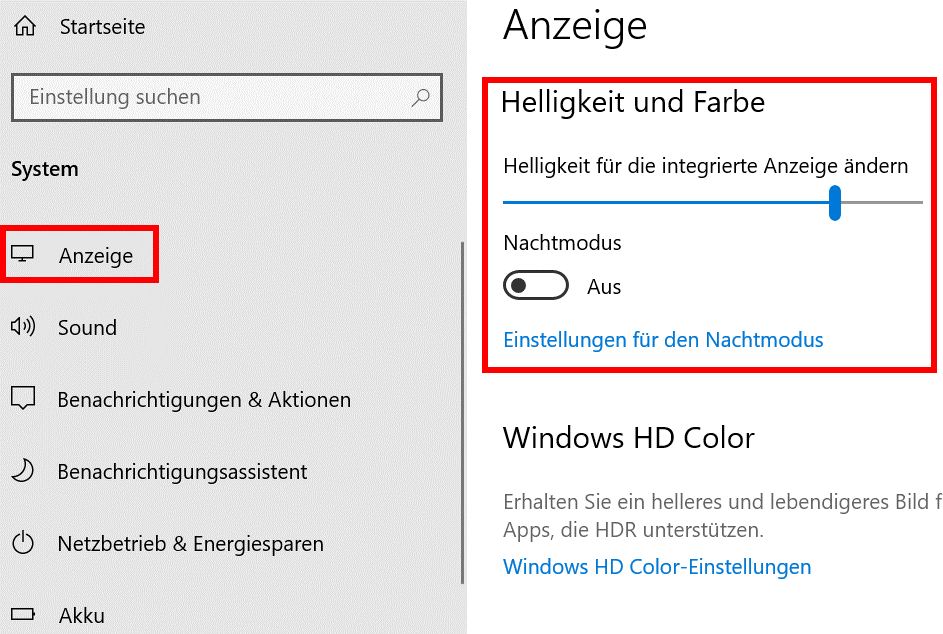Click the Benachrichtigungsassistent moon icon

pyautogui.click(x=23, y=470)
